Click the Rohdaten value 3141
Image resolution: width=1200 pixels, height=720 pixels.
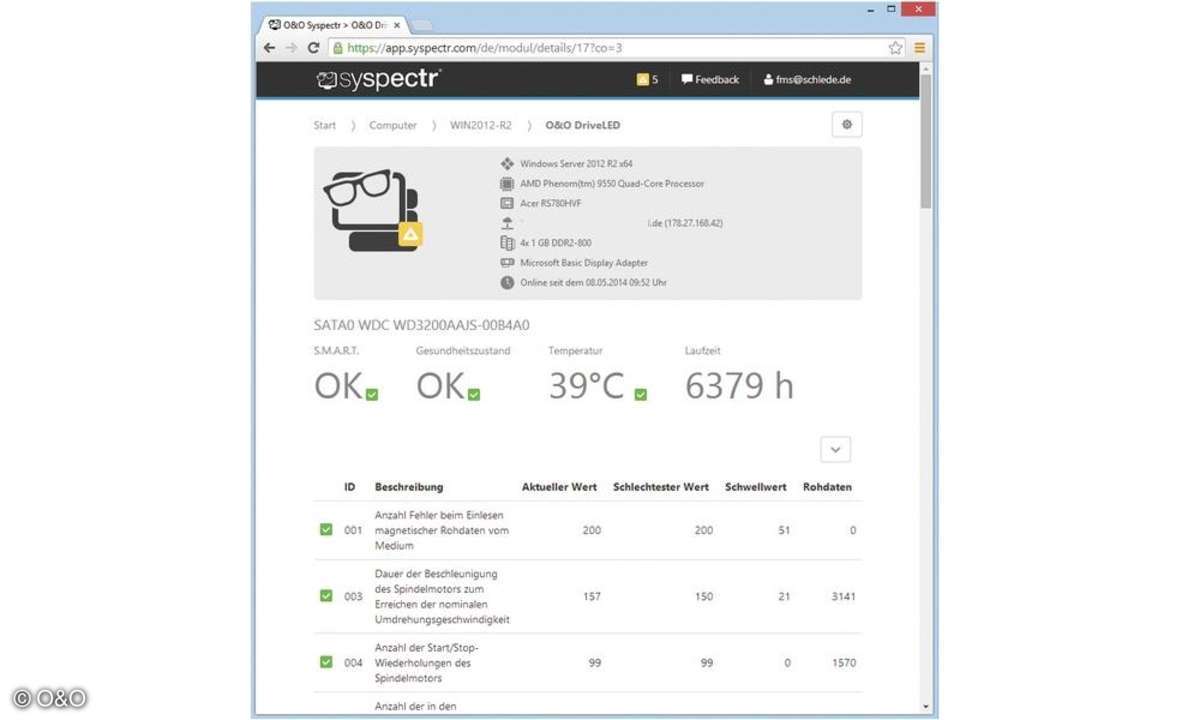click(x=844, y=596)
